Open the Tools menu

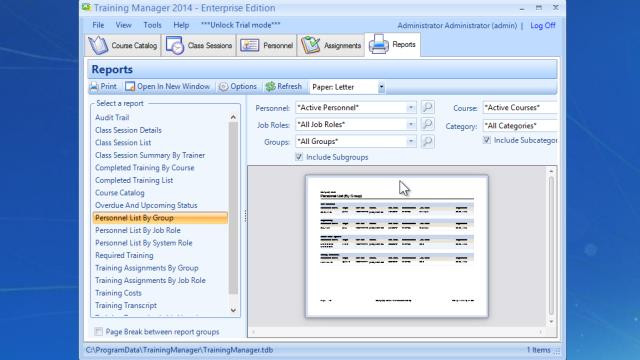point(152,25)
